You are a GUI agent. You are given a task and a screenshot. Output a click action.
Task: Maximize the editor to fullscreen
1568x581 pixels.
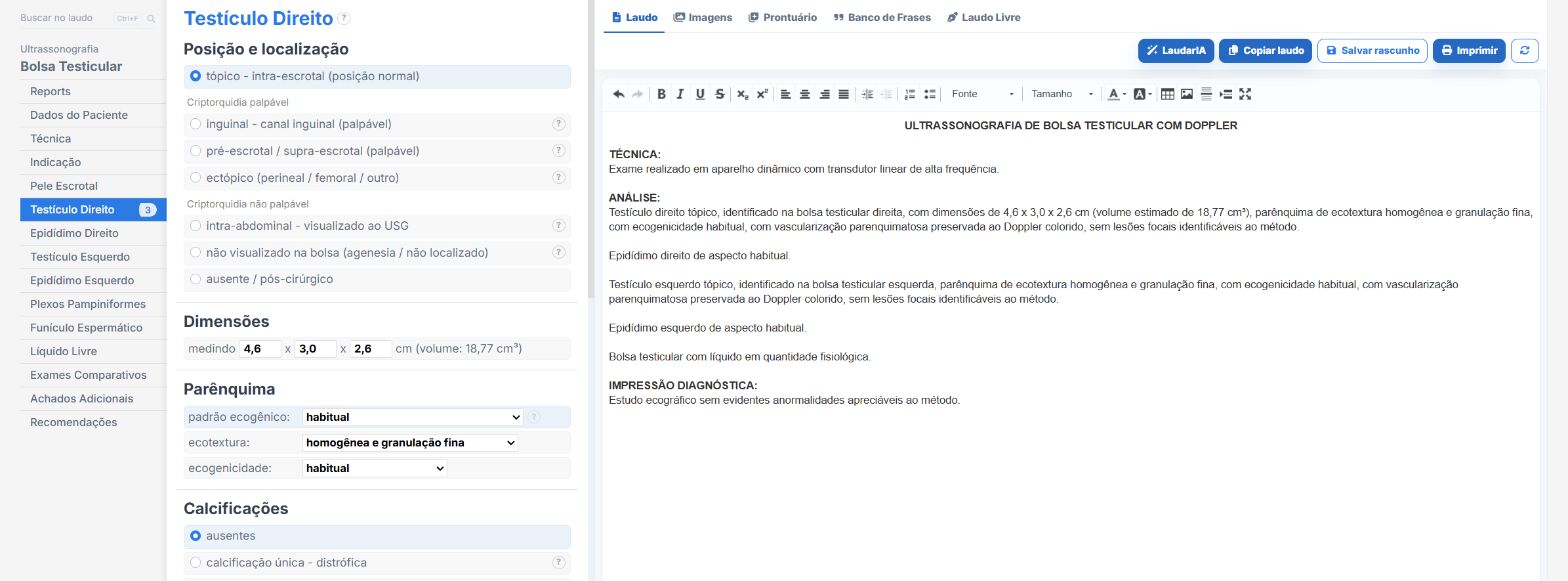(1245, 94)
